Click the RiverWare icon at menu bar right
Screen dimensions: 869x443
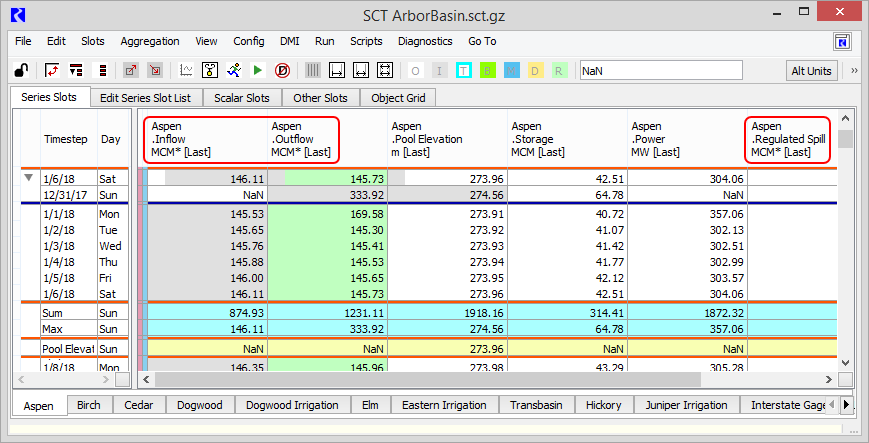[x=843, y=41]
